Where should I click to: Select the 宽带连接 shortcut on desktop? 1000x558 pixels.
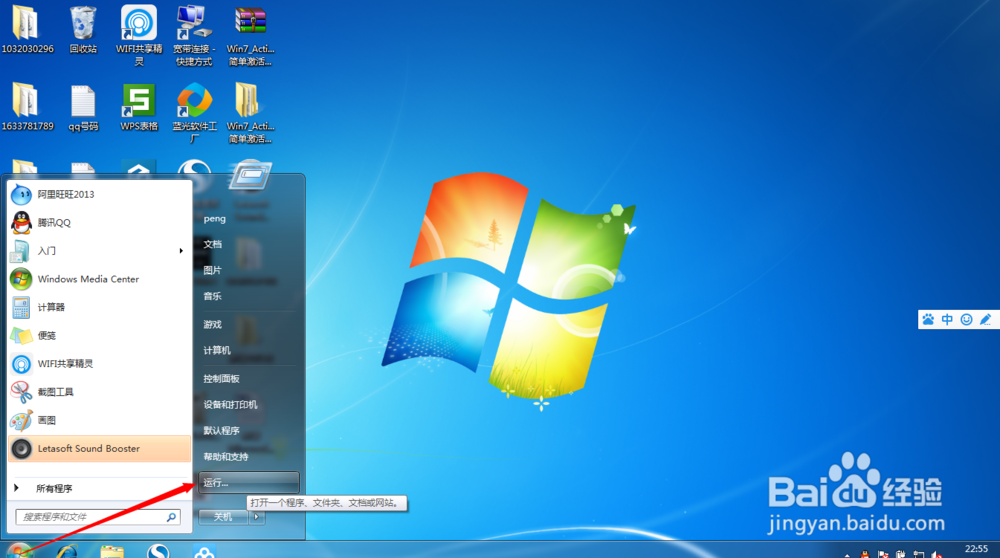[194, 35]
